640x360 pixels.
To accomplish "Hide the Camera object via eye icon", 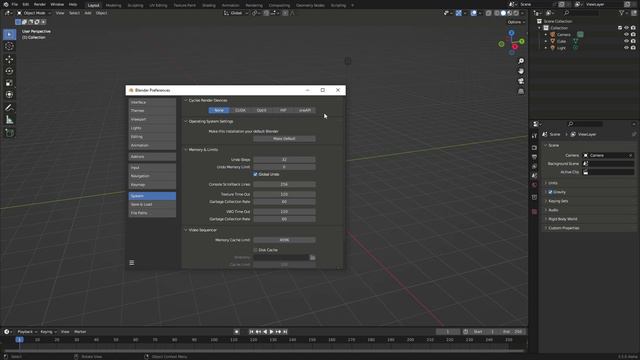I will click(x=626, y=35).
